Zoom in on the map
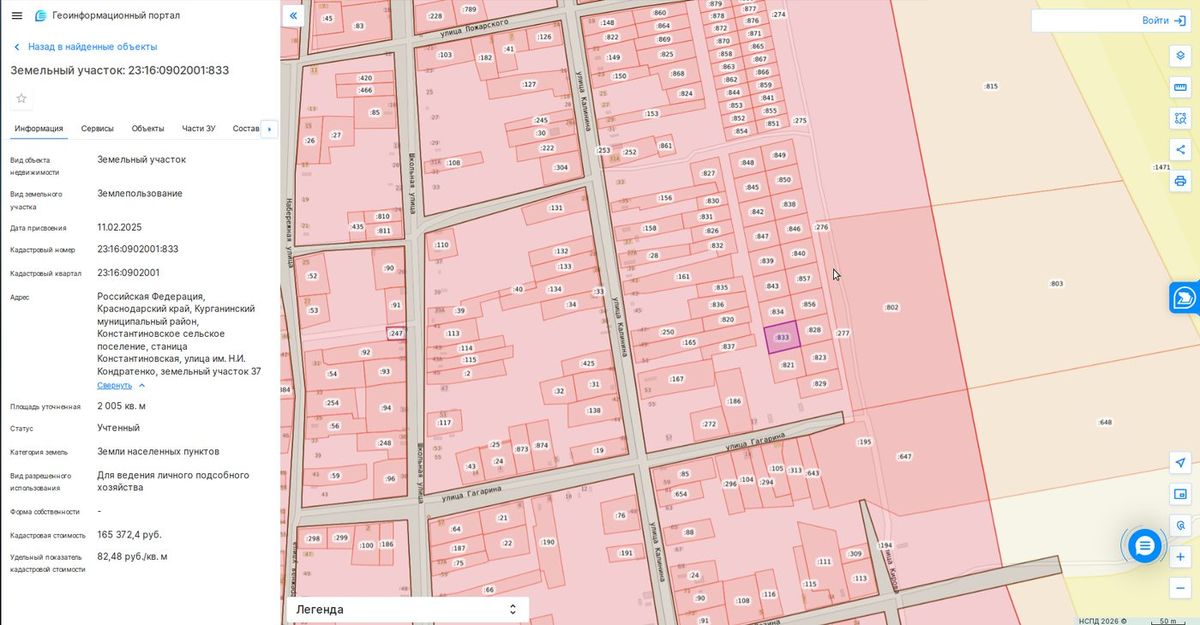Screen dimensions: 1200x625 point(1180,556)
